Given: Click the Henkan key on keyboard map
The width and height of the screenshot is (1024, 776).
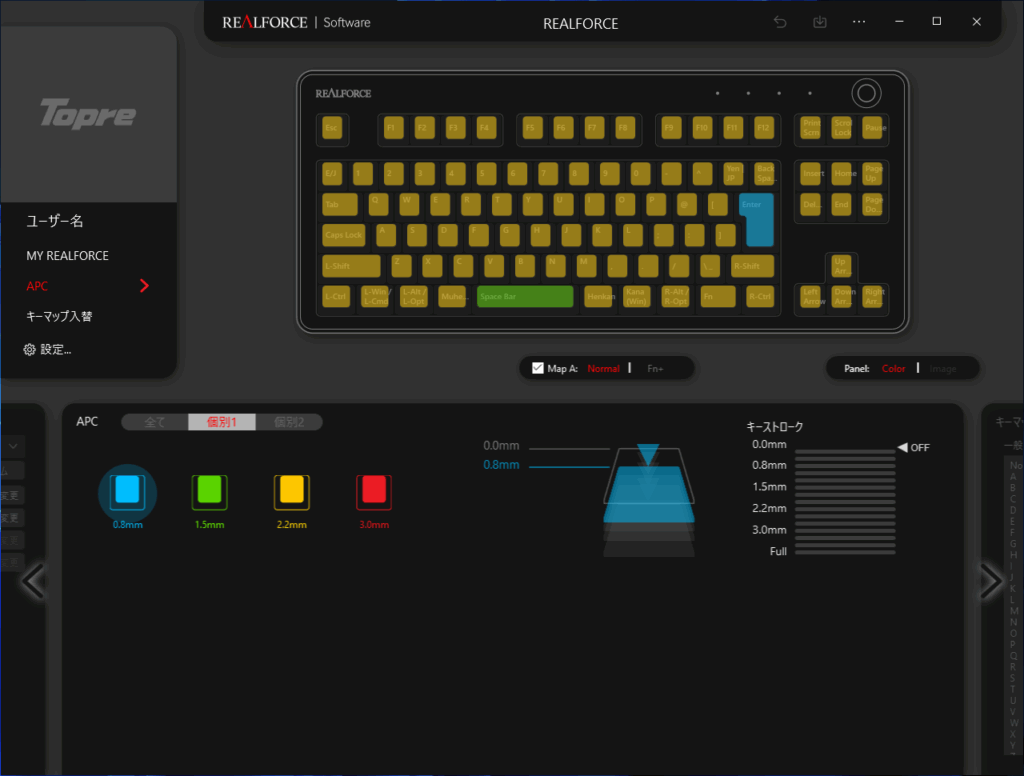Looking at the screenshot, I should 599,297.
